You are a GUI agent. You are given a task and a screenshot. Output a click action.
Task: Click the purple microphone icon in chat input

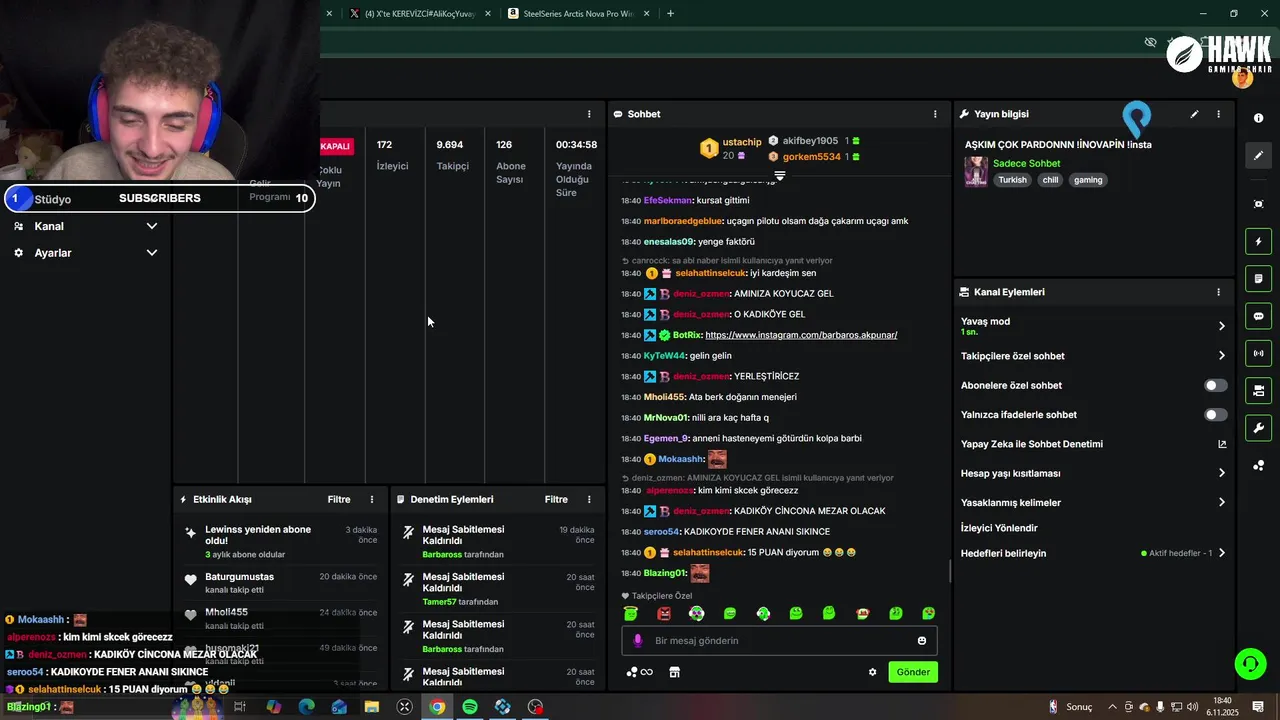[638, 641]
